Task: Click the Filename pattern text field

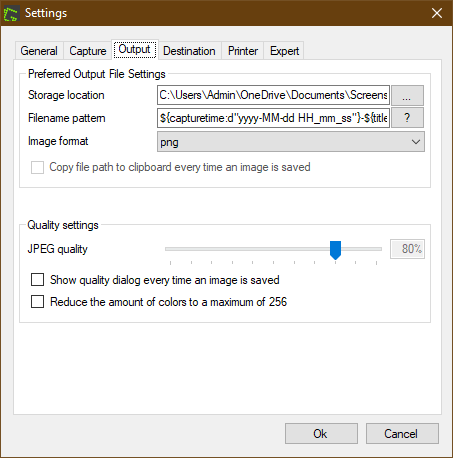Action: click(x=273, y=118)
